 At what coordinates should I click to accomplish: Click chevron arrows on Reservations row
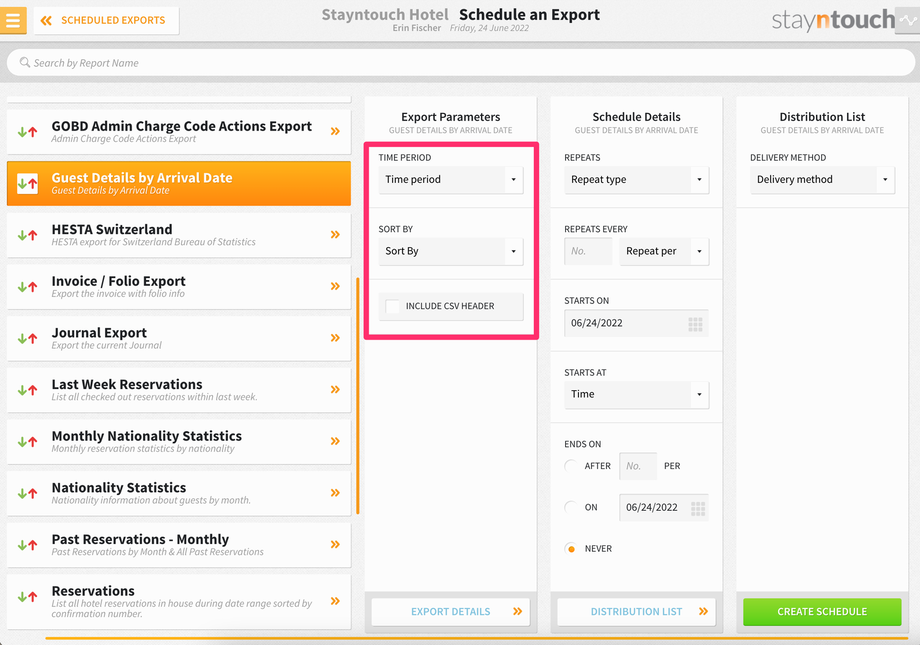335,601
